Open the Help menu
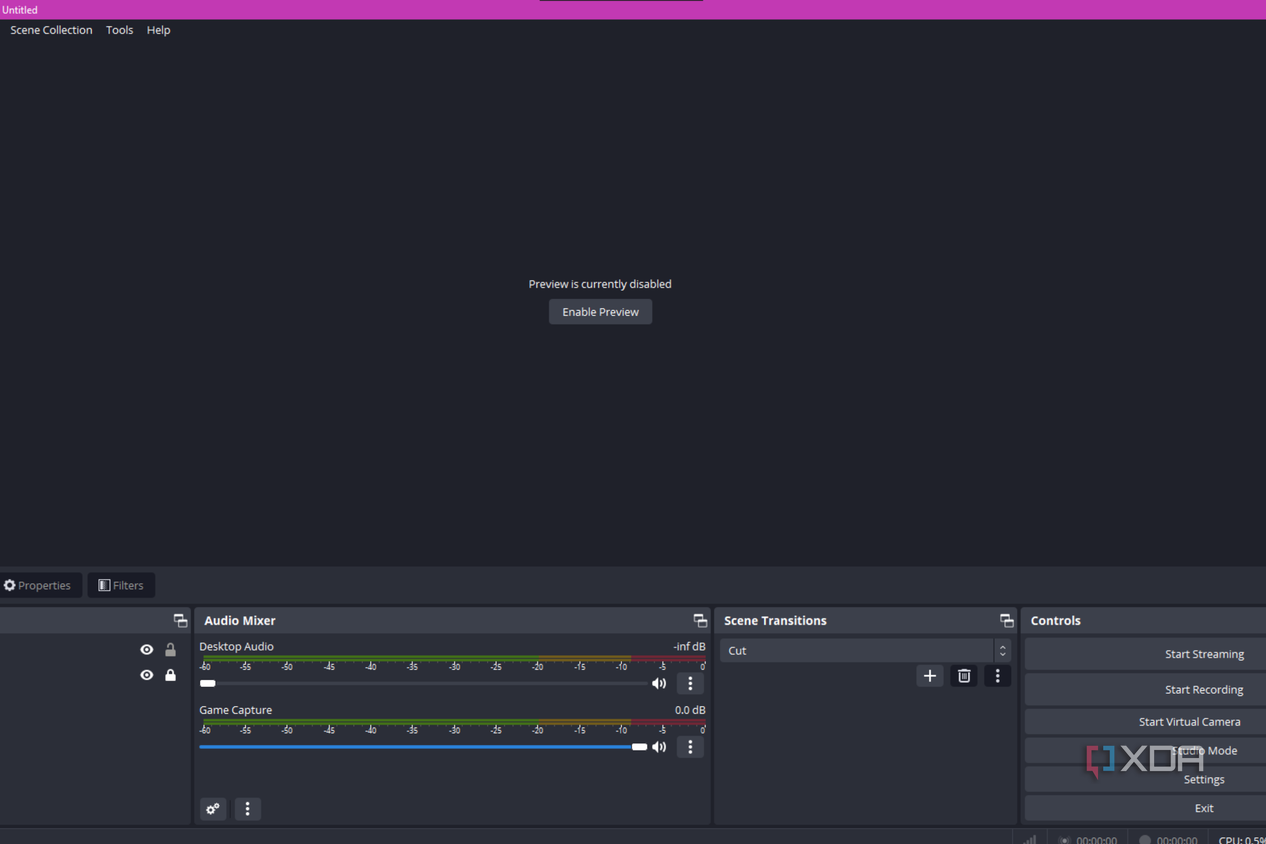Image resolution: width=1266 pixels, height=844 pixels. coord(158,30)
